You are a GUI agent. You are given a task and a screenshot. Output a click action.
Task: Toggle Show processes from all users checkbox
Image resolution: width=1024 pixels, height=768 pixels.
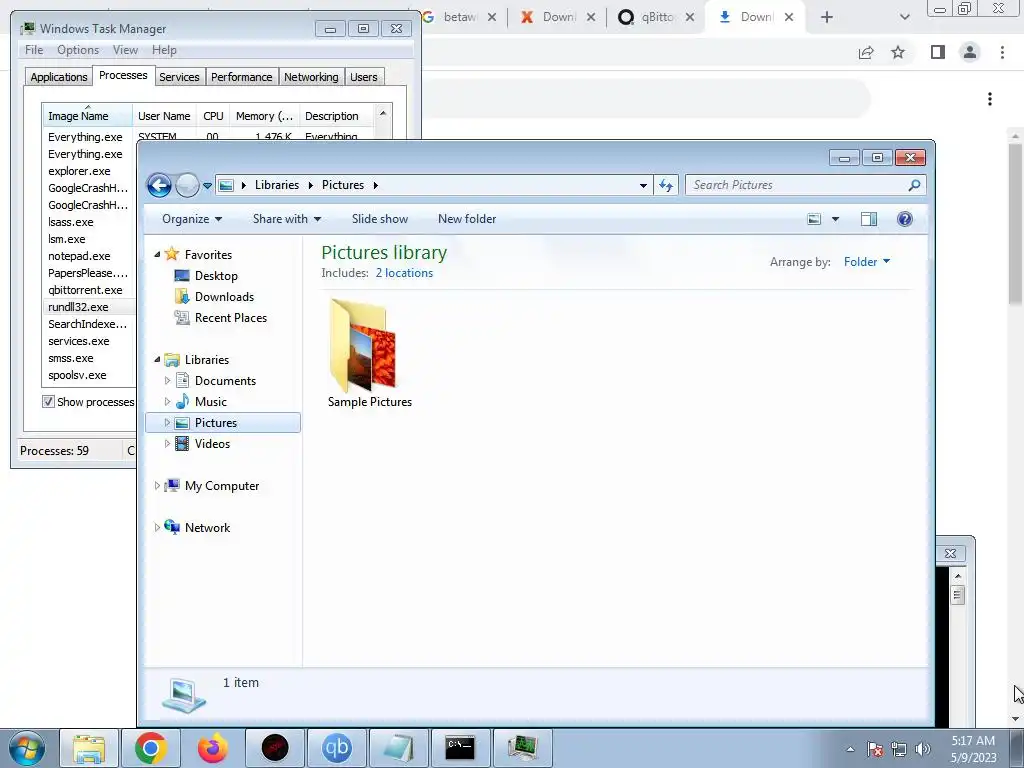(48, 402)
